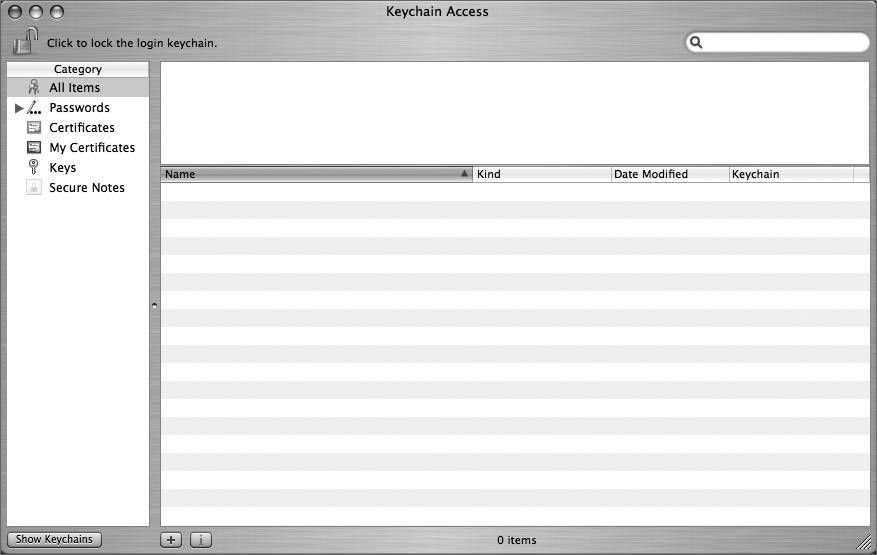Minimize the Keychain Access window
Viewport: 877px width, 555px height.
[x=36, y=12]
